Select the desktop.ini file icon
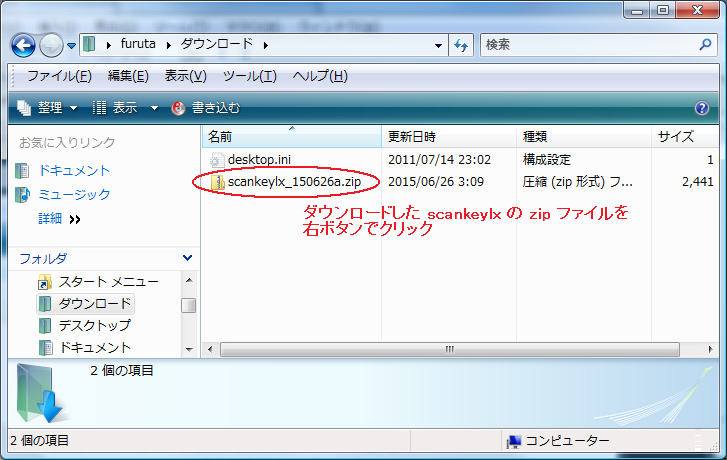 coord(218,159)
